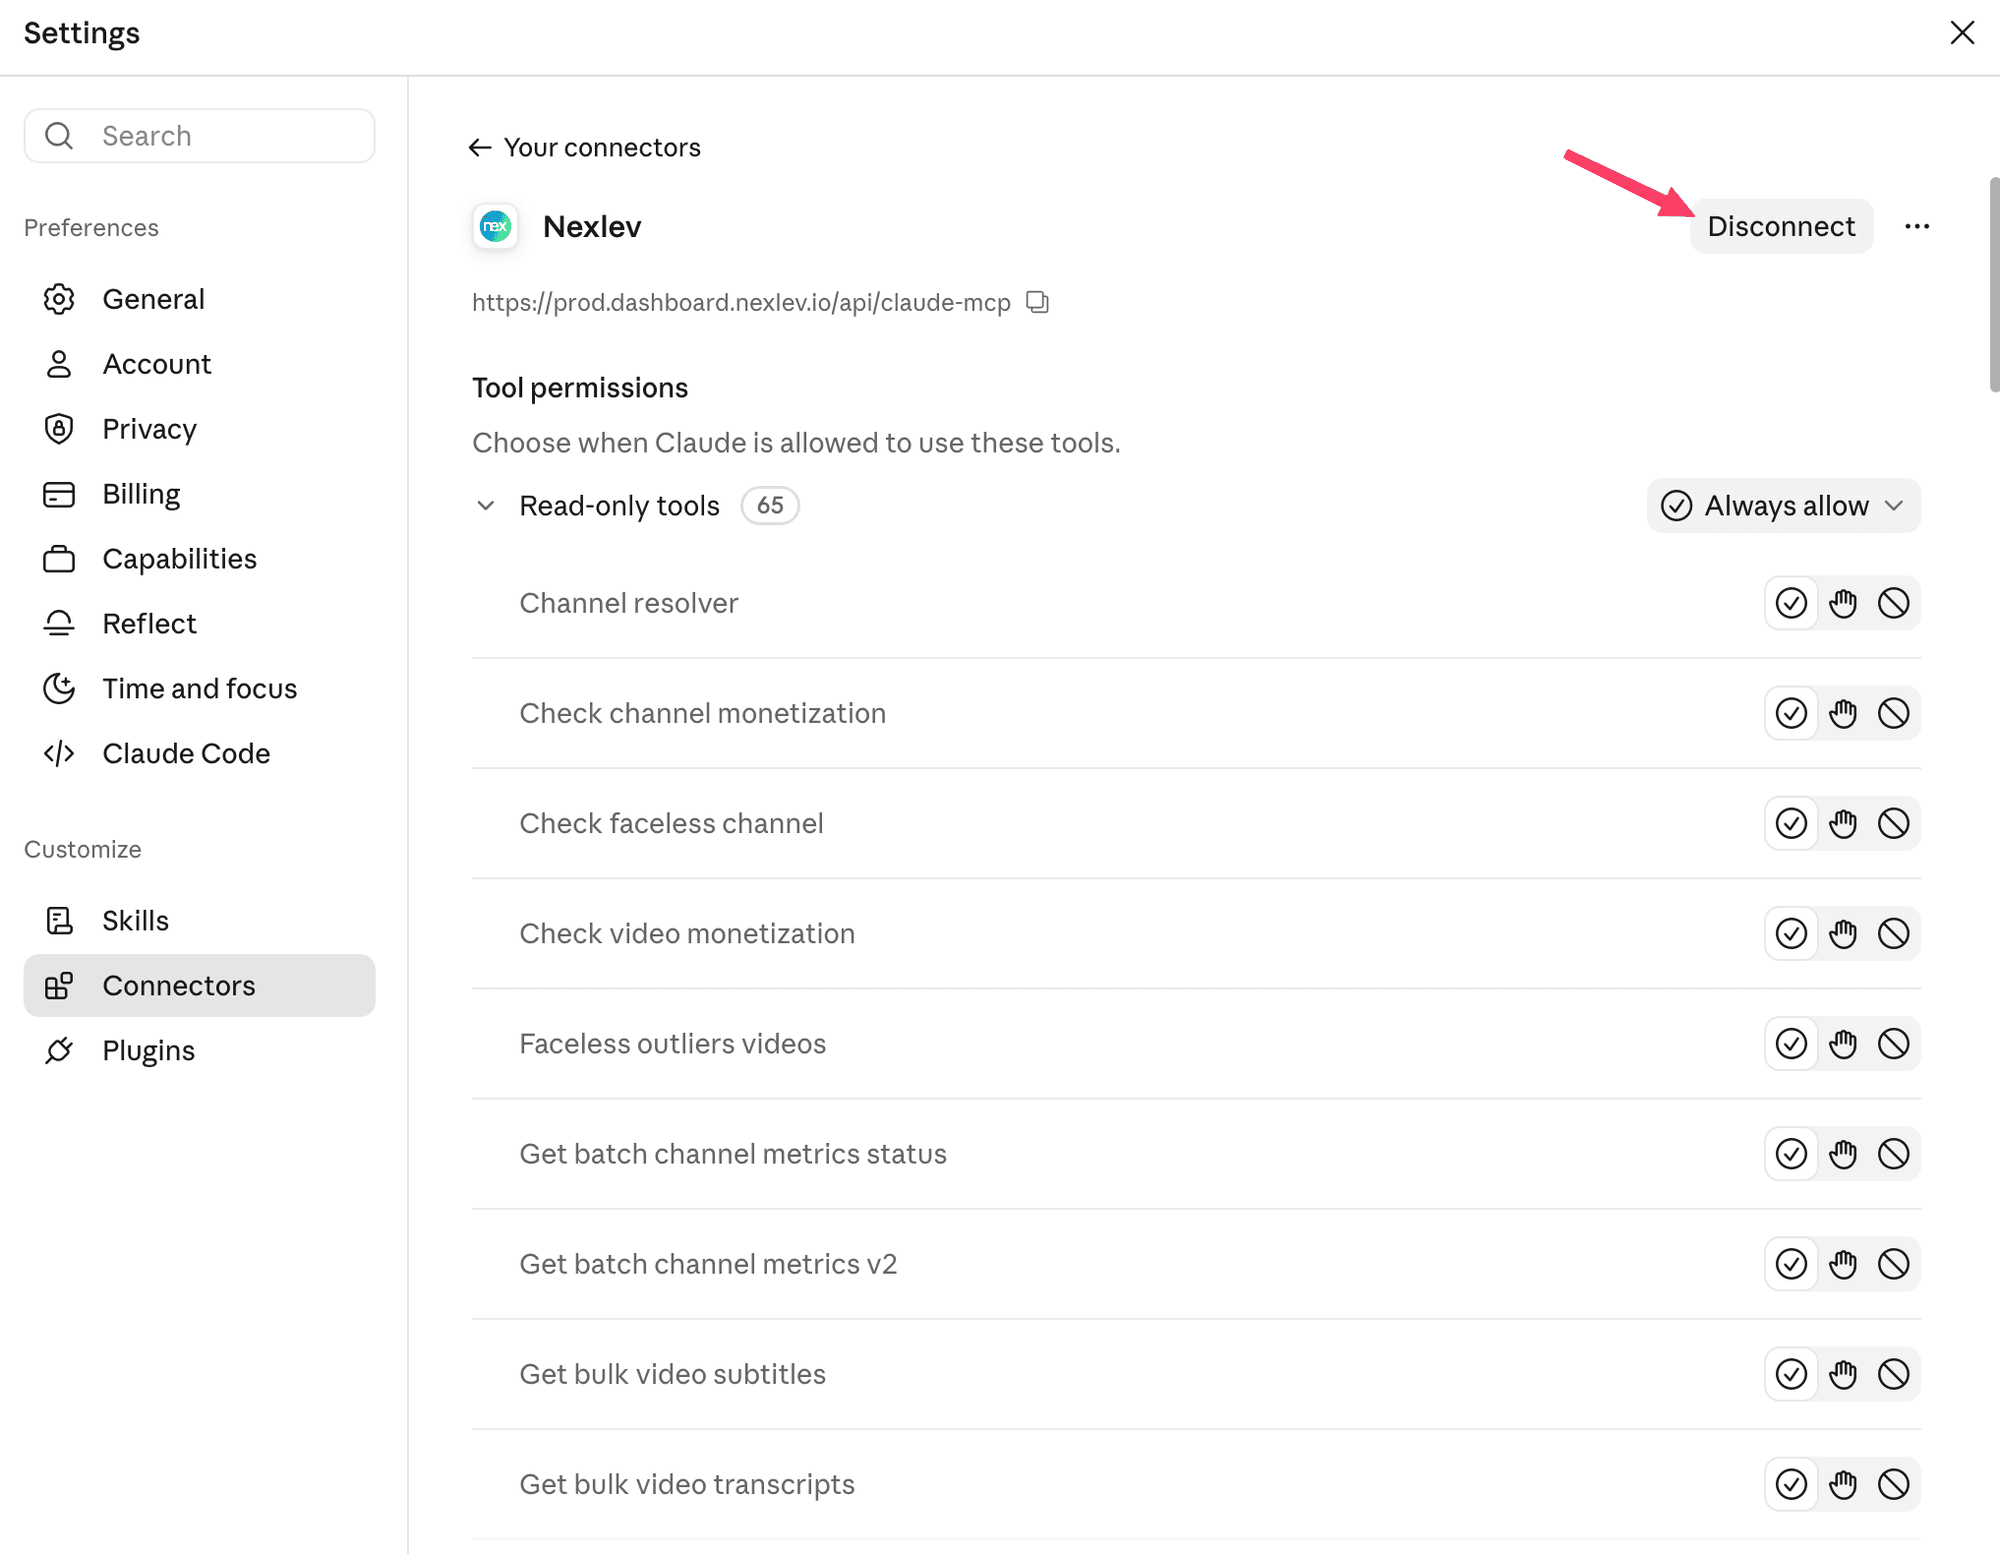Allow the Faceless outliers videos tool

[1791, 1043]
